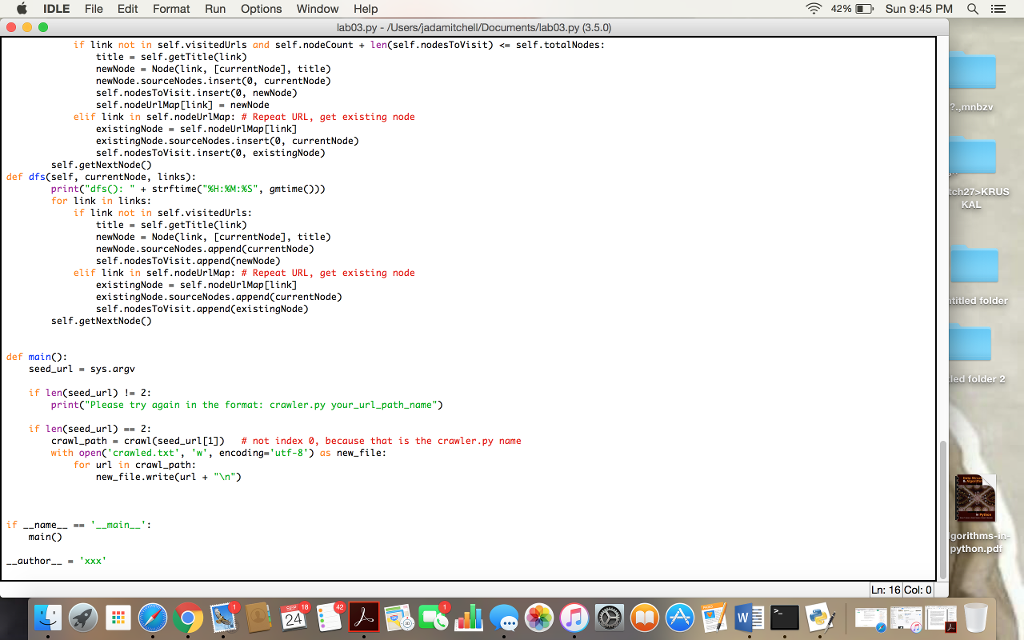Click the Wi-Fi status icon
The image size is (1024, 640).
(x=817, y=9)
